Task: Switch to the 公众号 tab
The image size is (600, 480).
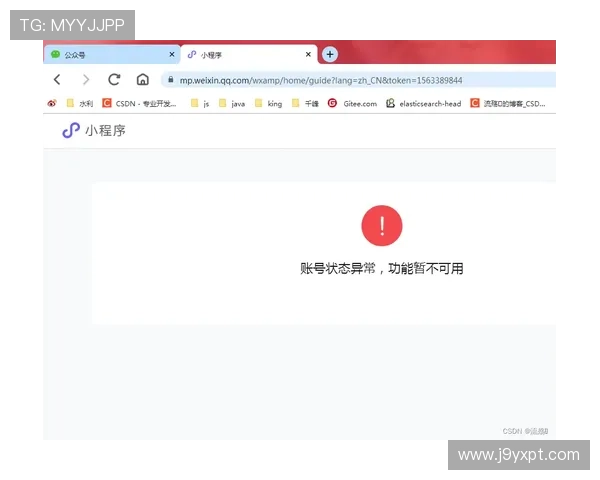Action: tap(111, 55)
